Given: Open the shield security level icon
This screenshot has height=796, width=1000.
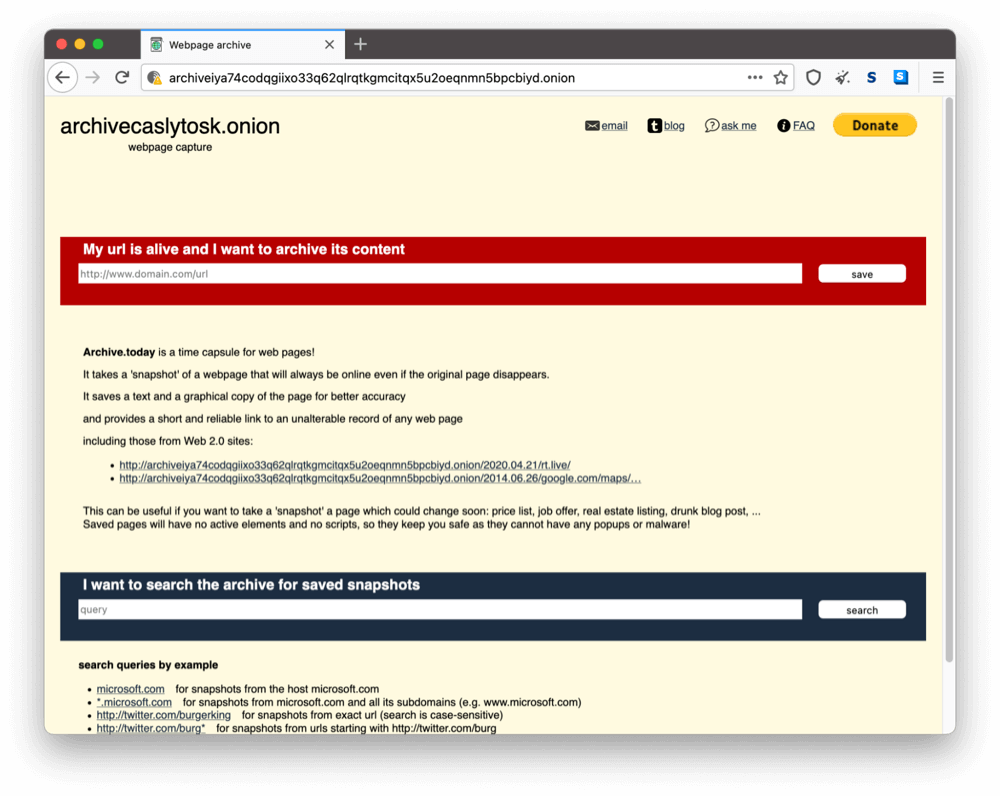Looking at the screenshot, I should [813, 77].
